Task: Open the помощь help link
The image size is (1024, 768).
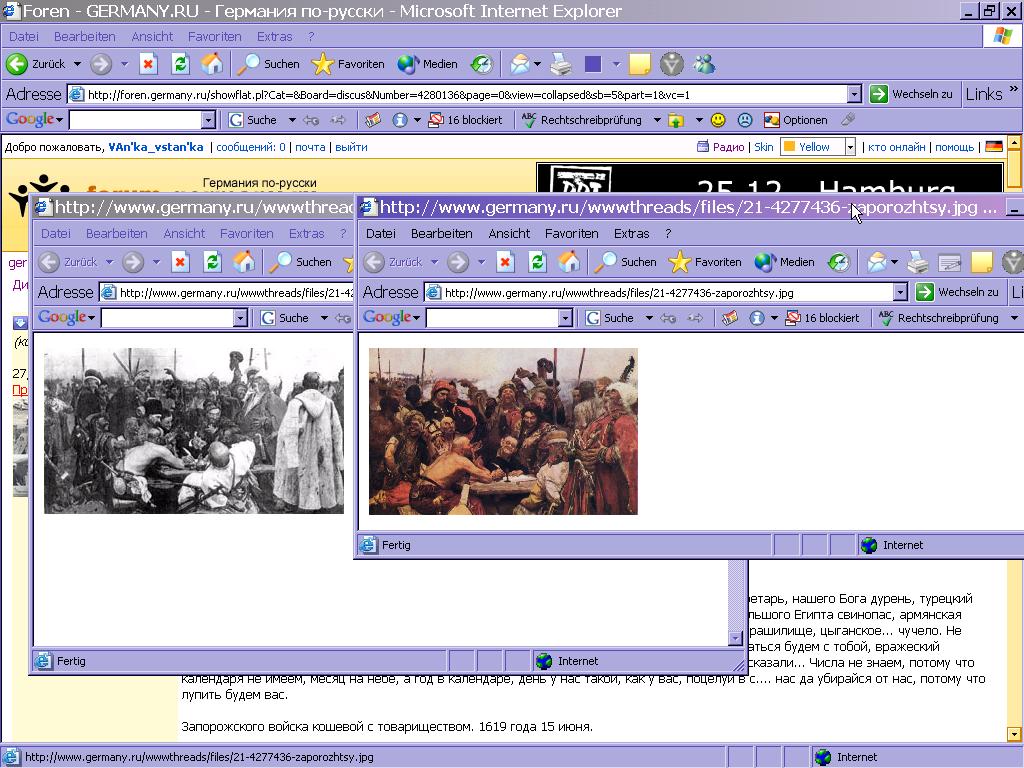Action: (954, 147)
